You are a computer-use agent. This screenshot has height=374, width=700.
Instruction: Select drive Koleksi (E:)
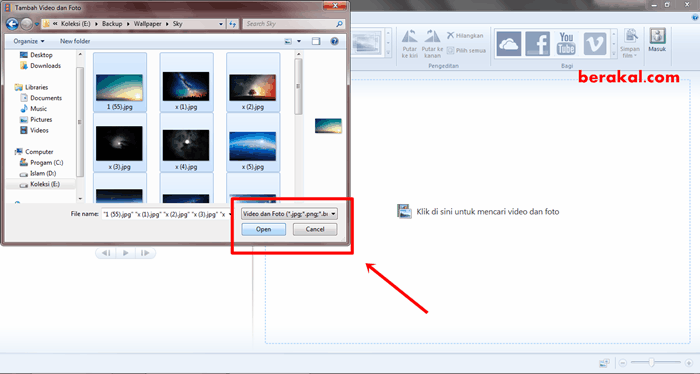tap(40, 184)
